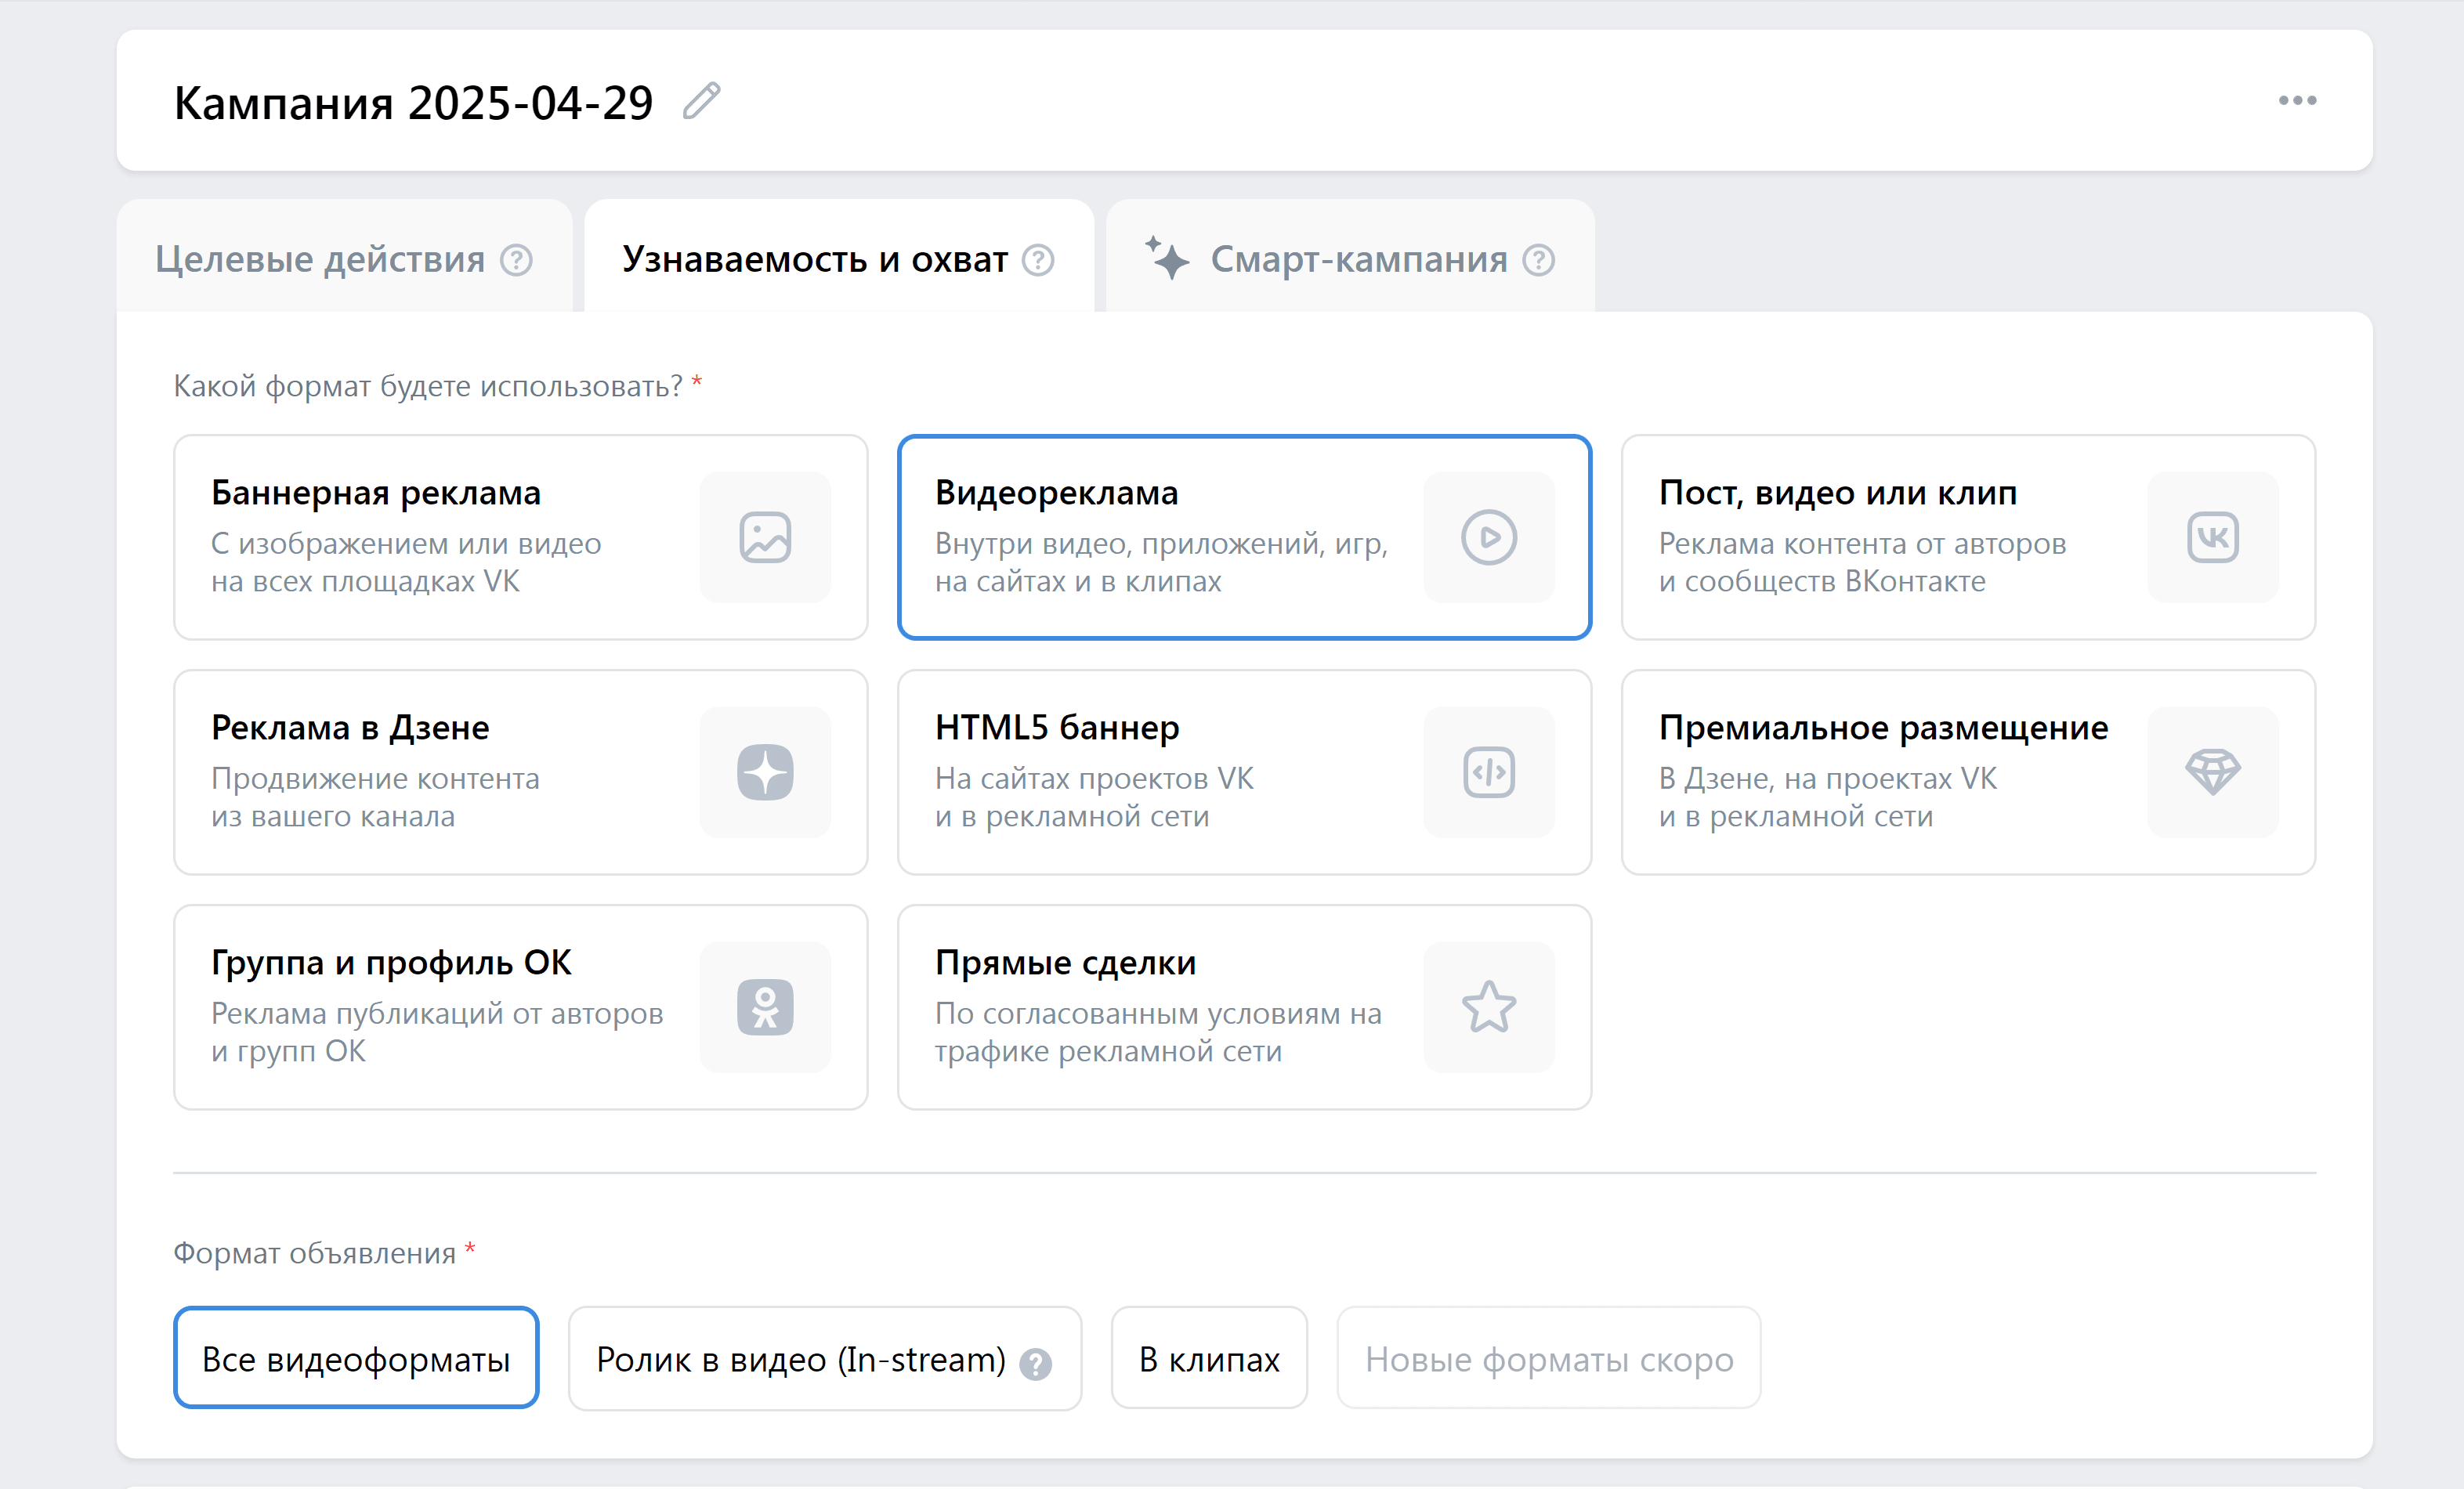Click the VK logo icon on Пост, видео или клип
This screenshot has height=1489, width=2464.
point(2213,537)
